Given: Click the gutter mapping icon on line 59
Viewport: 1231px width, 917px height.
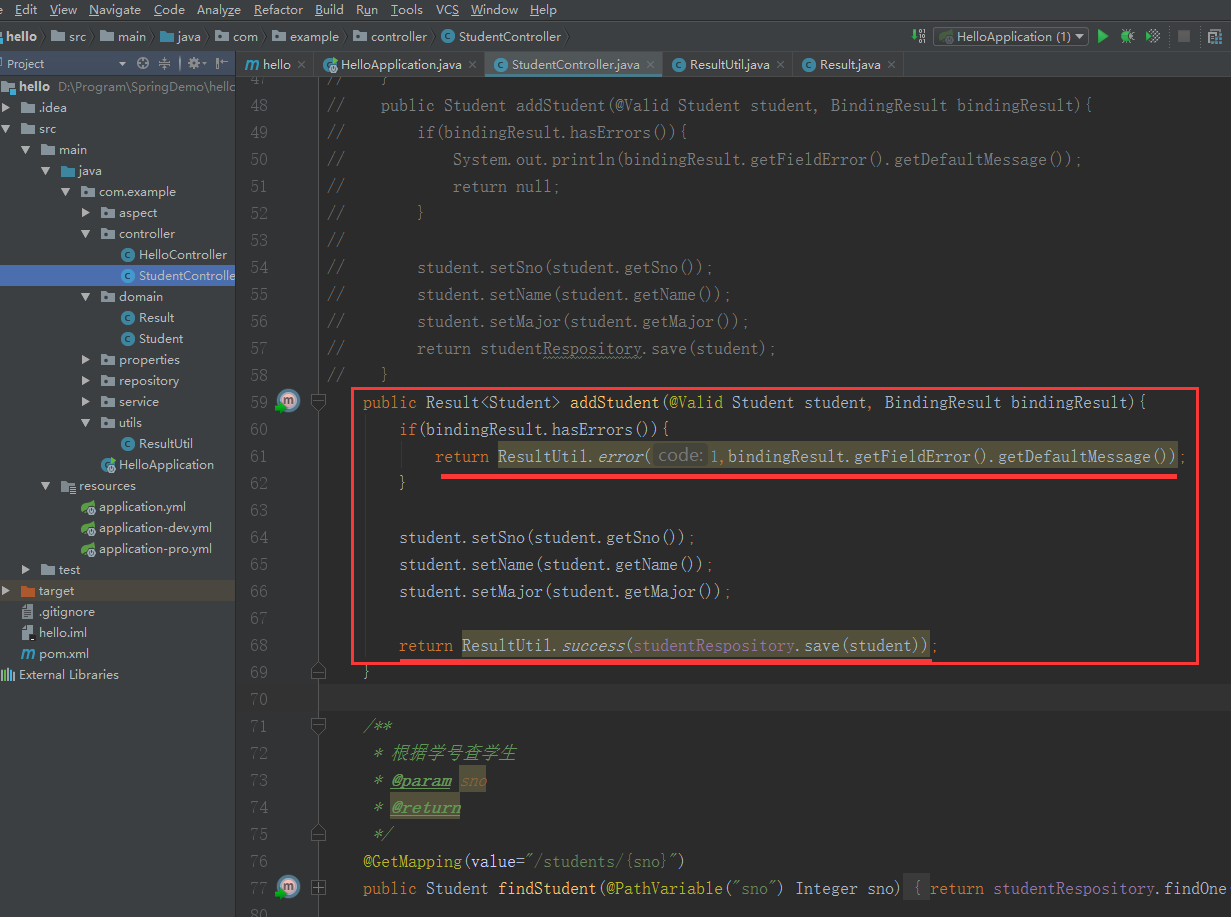Looking at the screenshot, I should [289, 401].
